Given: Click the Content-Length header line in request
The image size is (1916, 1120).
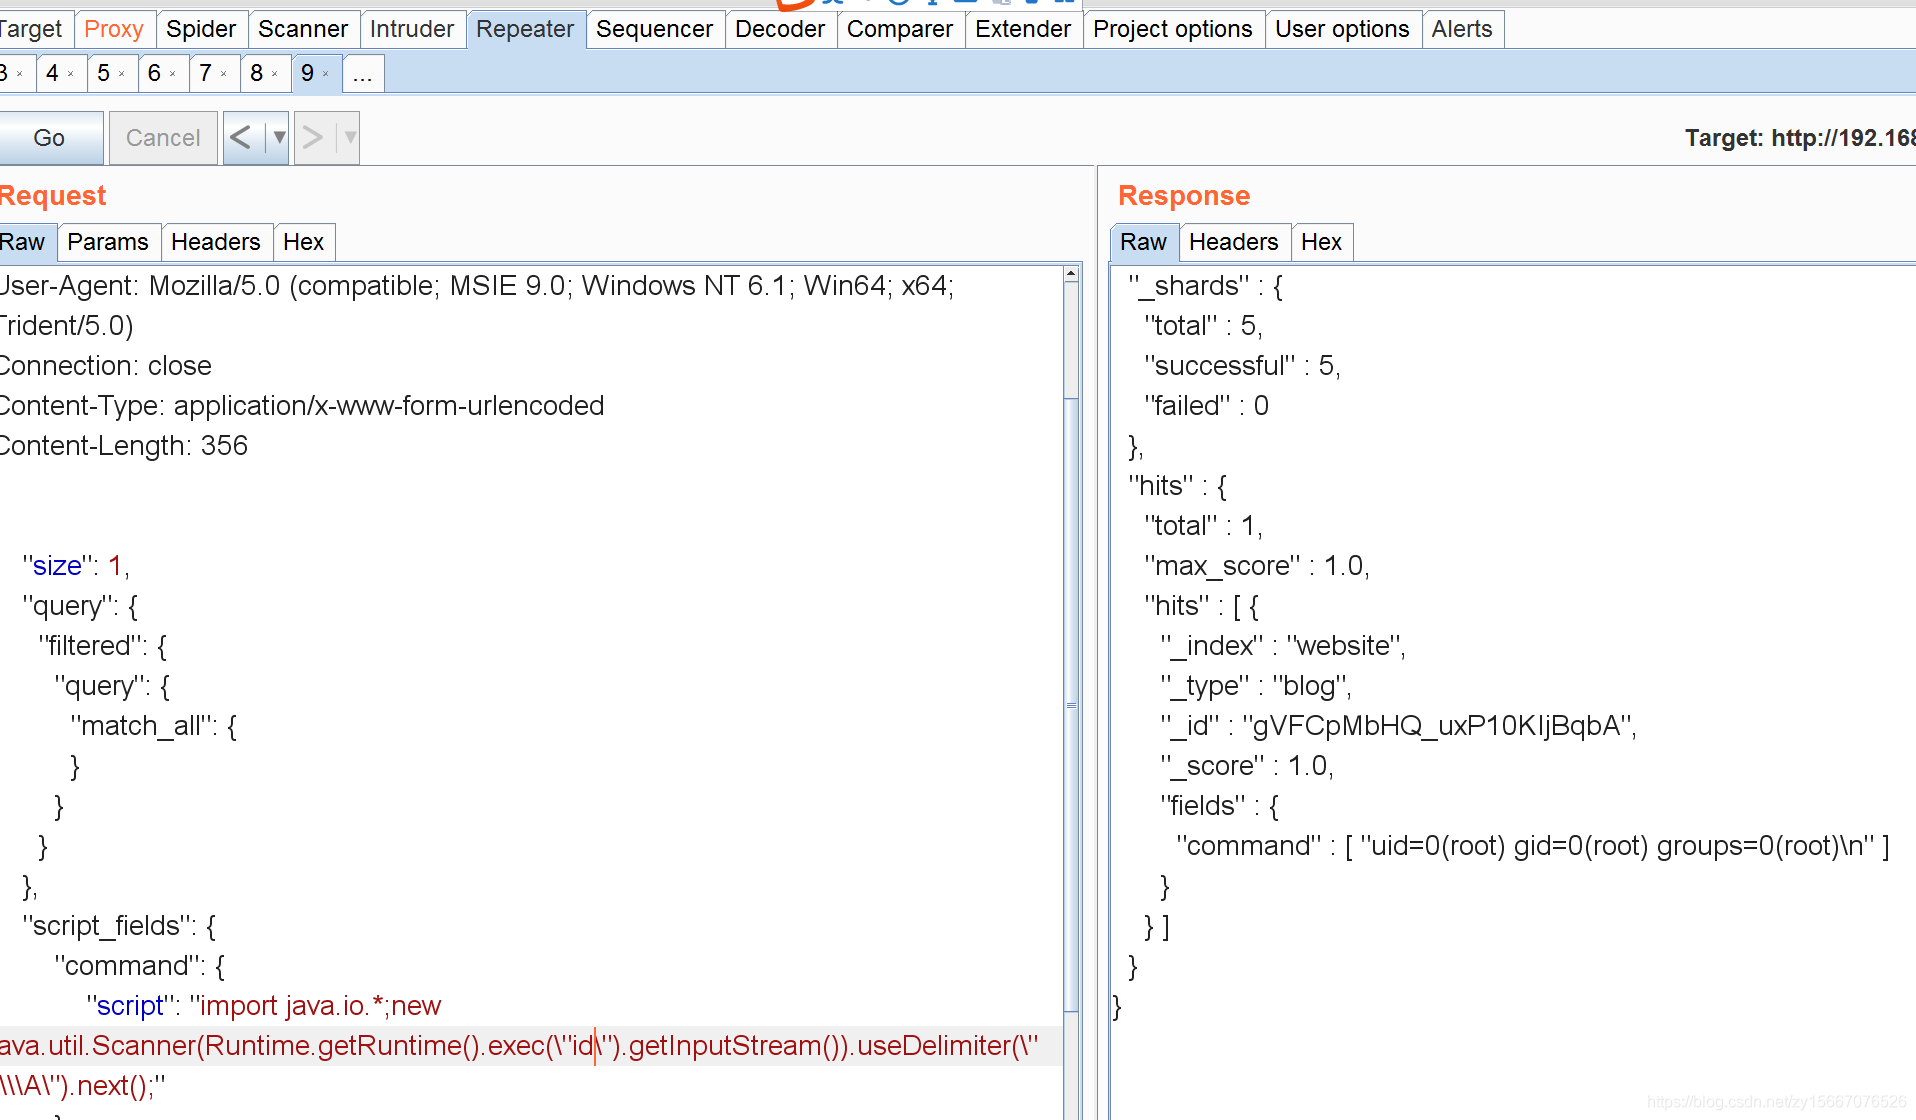Looking at the screenshot, I should point(124,446).
